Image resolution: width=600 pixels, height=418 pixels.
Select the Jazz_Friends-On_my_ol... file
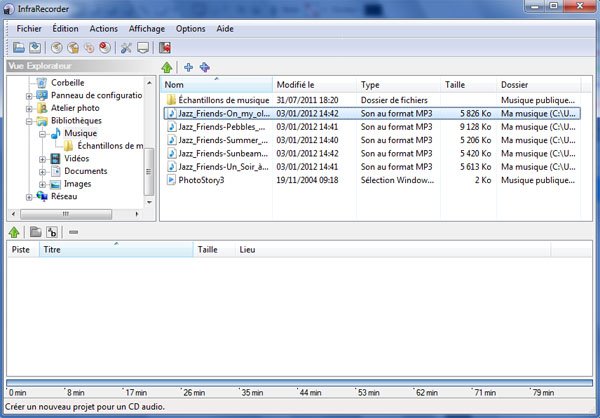coord(372,114)
